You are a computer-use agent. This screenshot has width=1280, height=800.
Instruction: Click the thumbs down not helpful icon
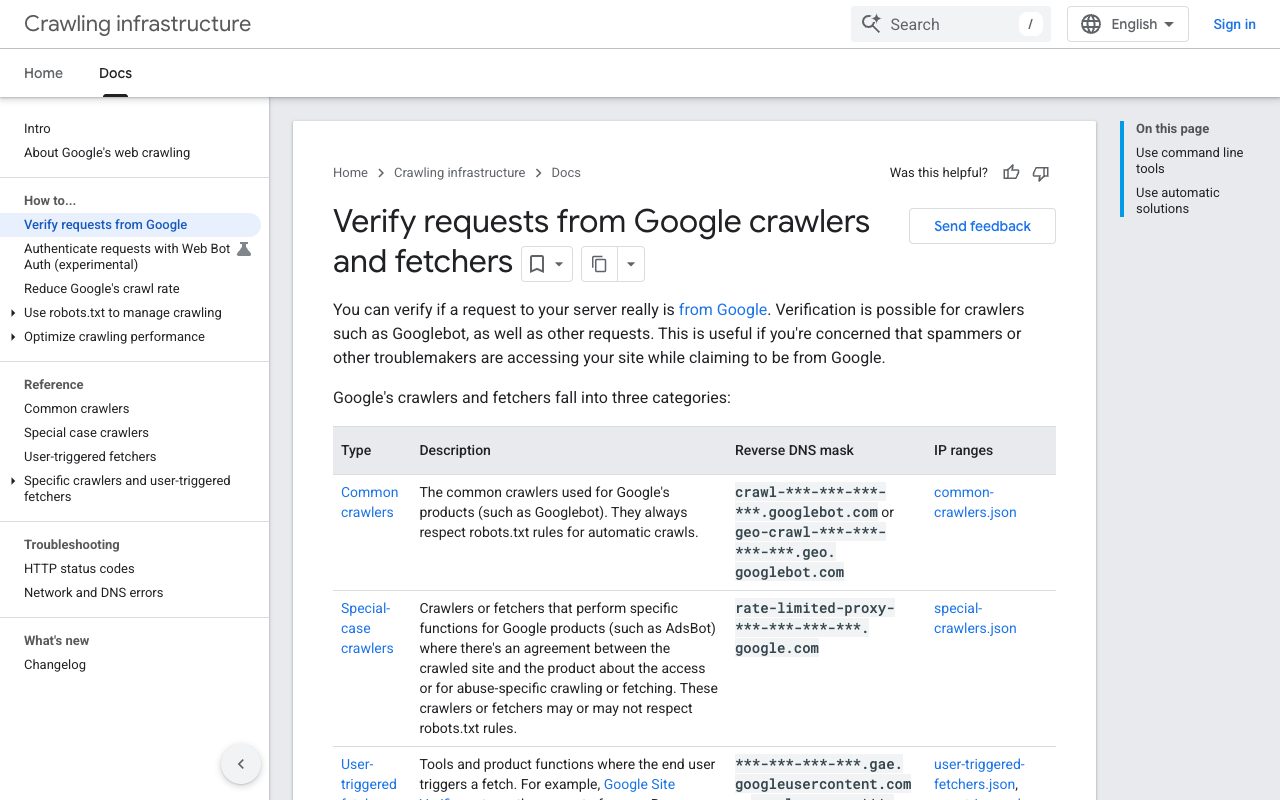1041,173
